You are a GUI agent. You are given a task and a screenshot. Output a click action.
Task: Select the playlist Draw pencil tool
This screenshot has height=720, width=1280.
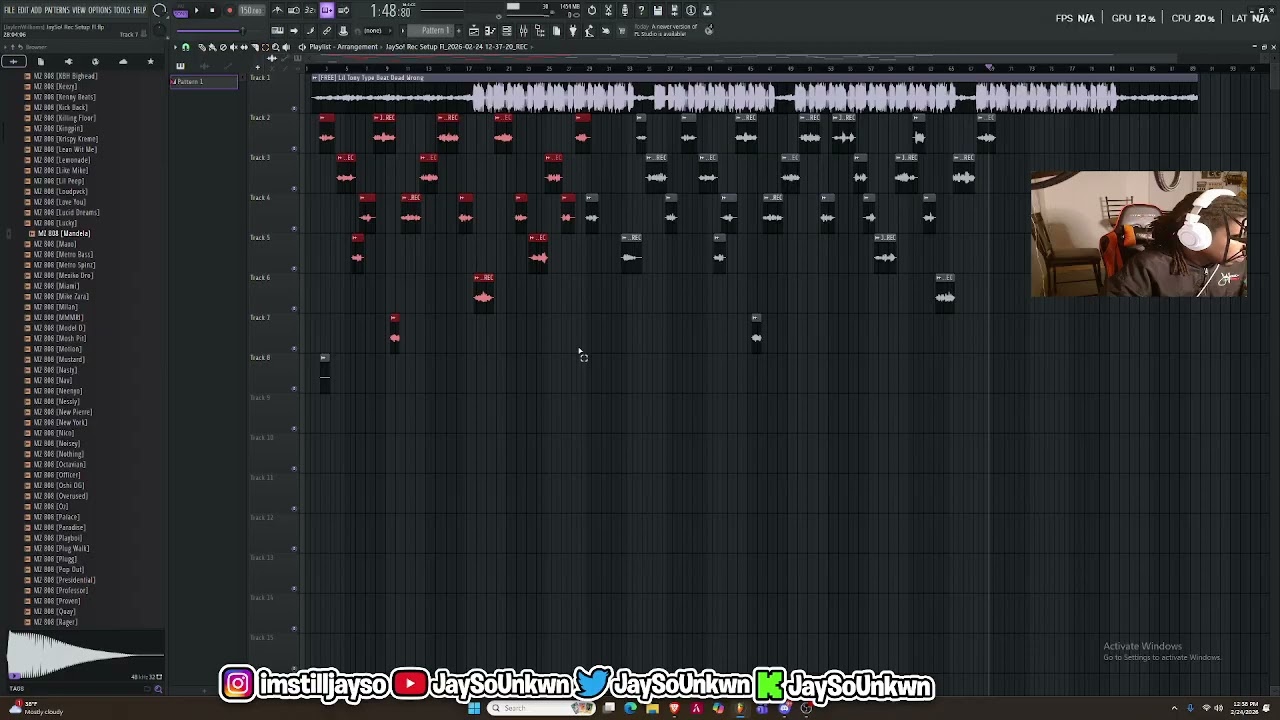202,47
